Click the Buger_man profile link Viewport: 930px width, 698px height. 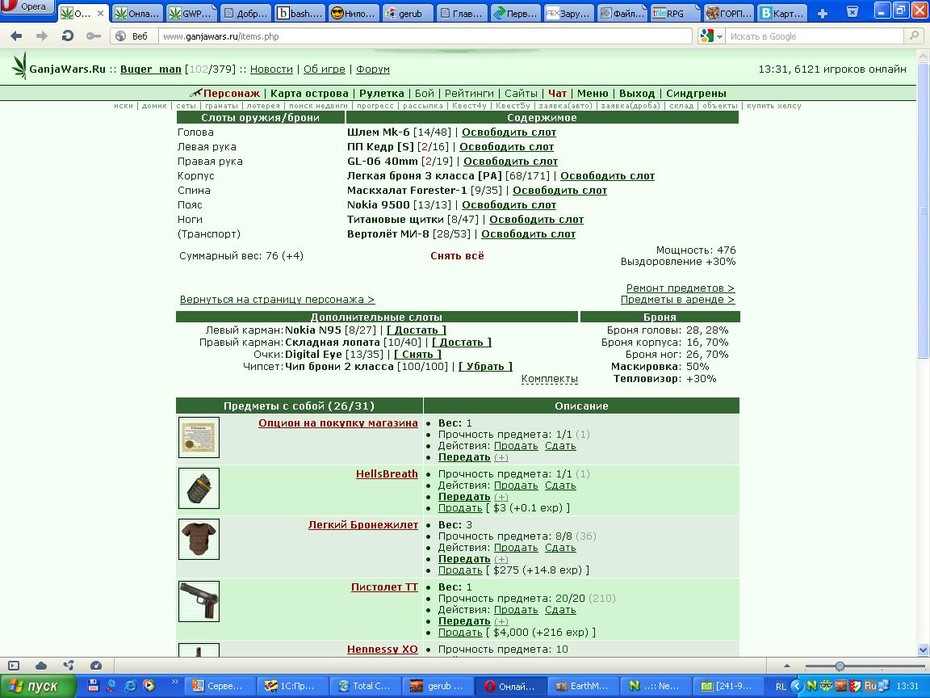click(151, 69)
